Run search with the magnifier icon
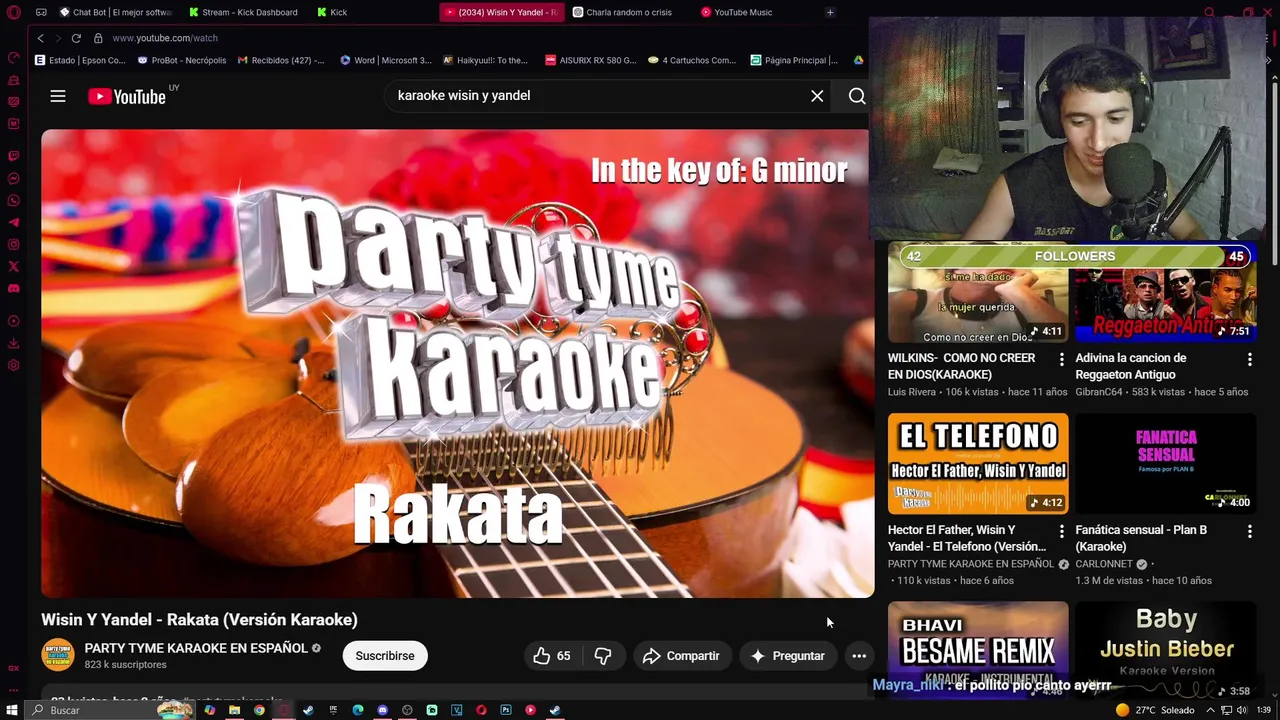This screenshot has width=1280, height=720. (x=857, y=96)
